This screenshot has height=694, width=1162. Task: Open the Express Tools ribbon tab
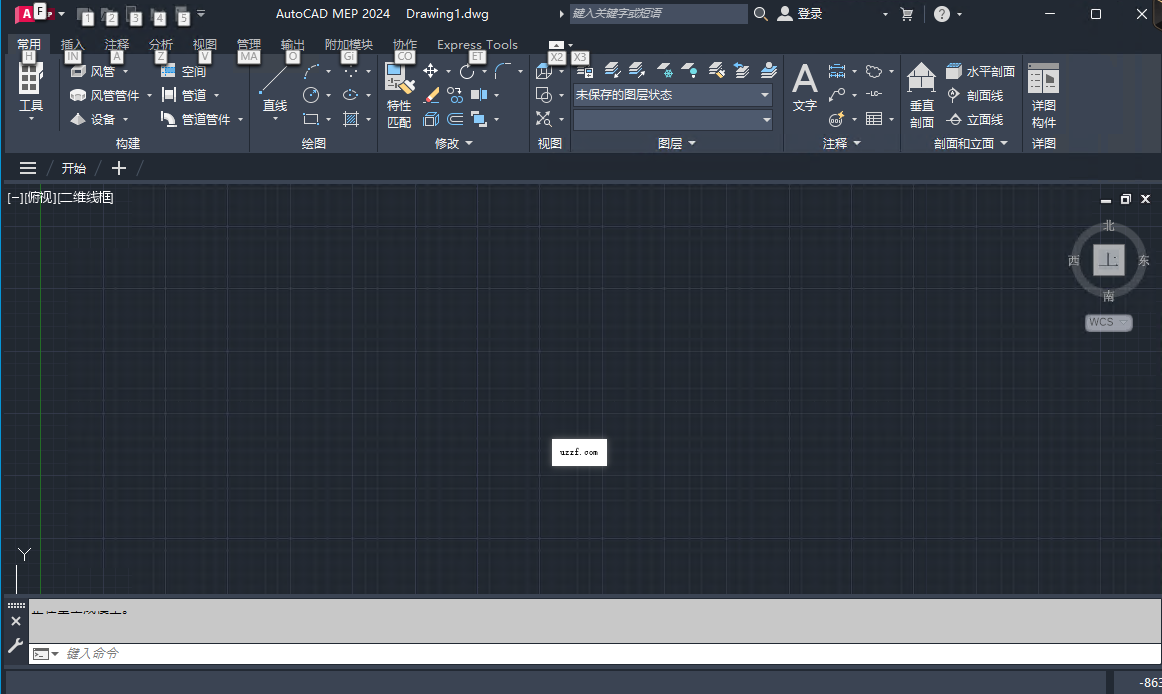(x=477, y=44)
